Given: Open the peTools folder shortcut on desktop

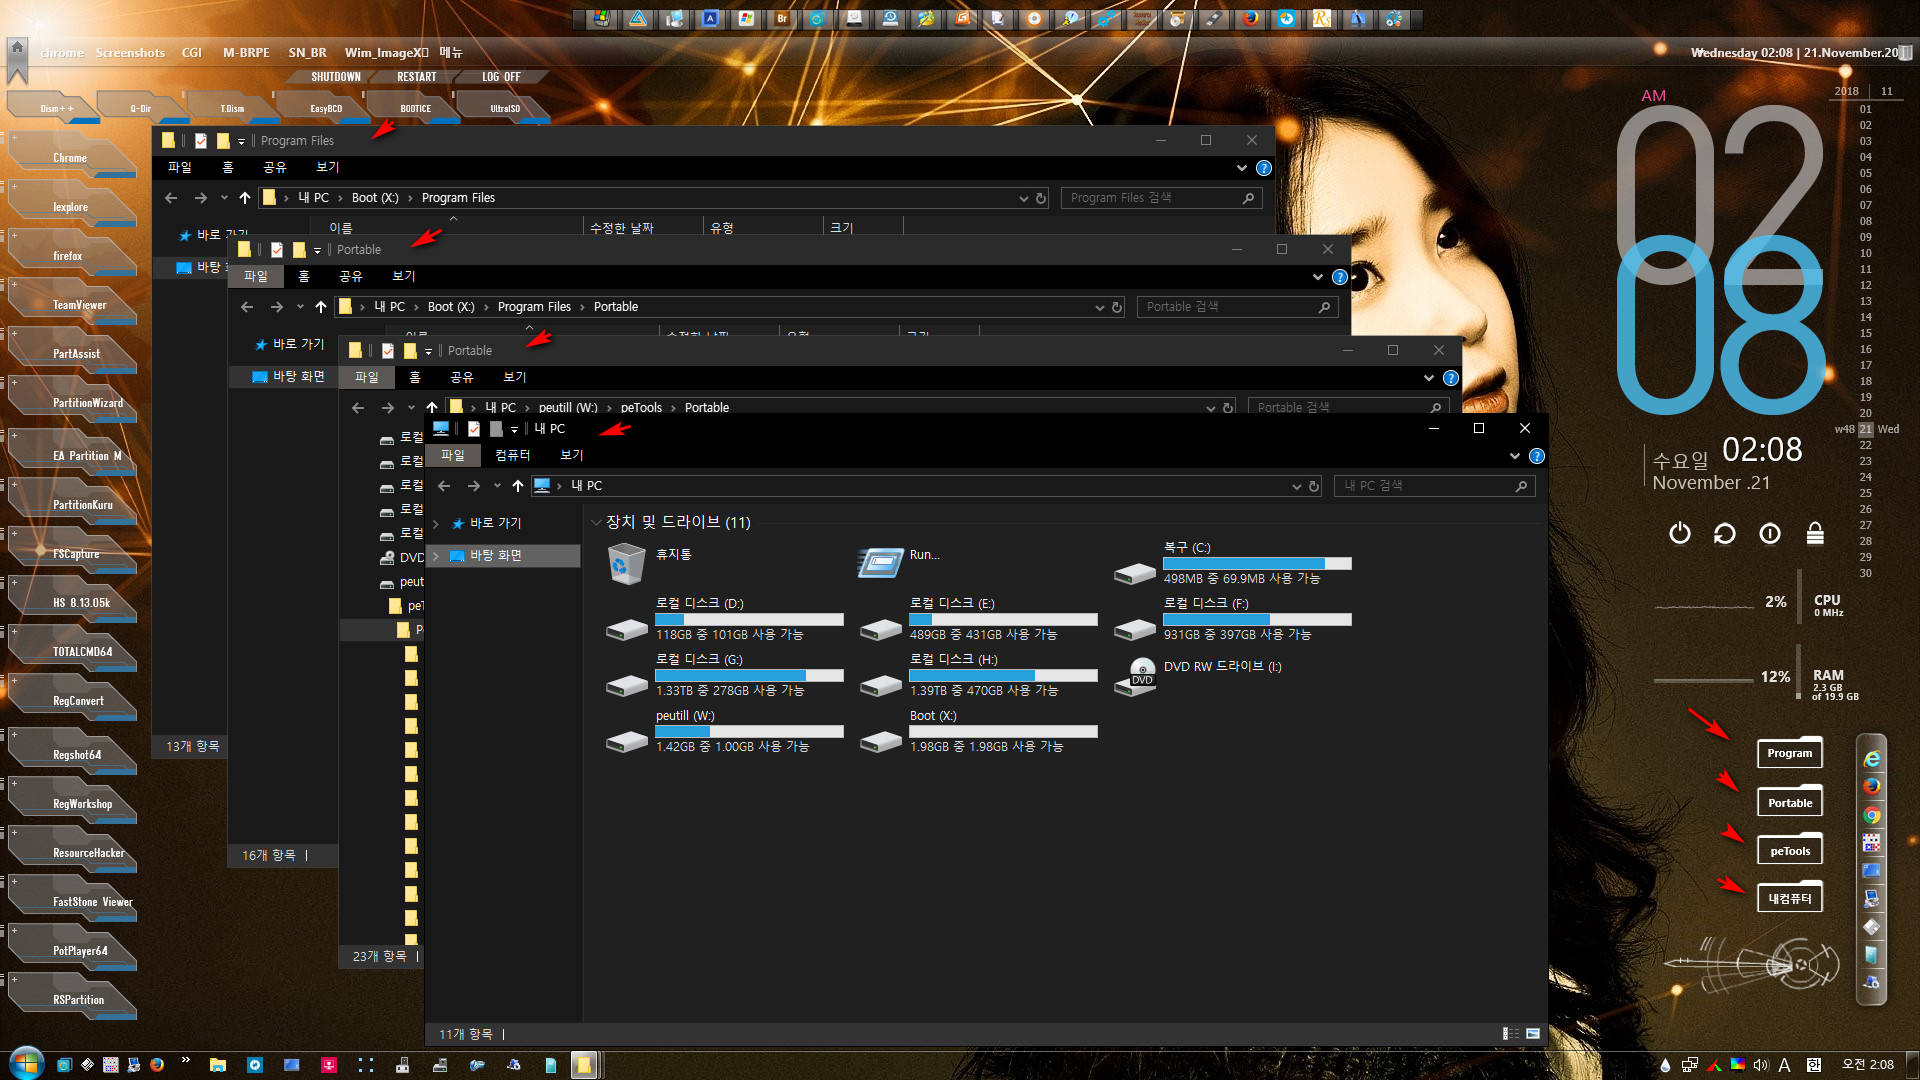Looking at the screenshot, I should click(x=1789, y=850).
